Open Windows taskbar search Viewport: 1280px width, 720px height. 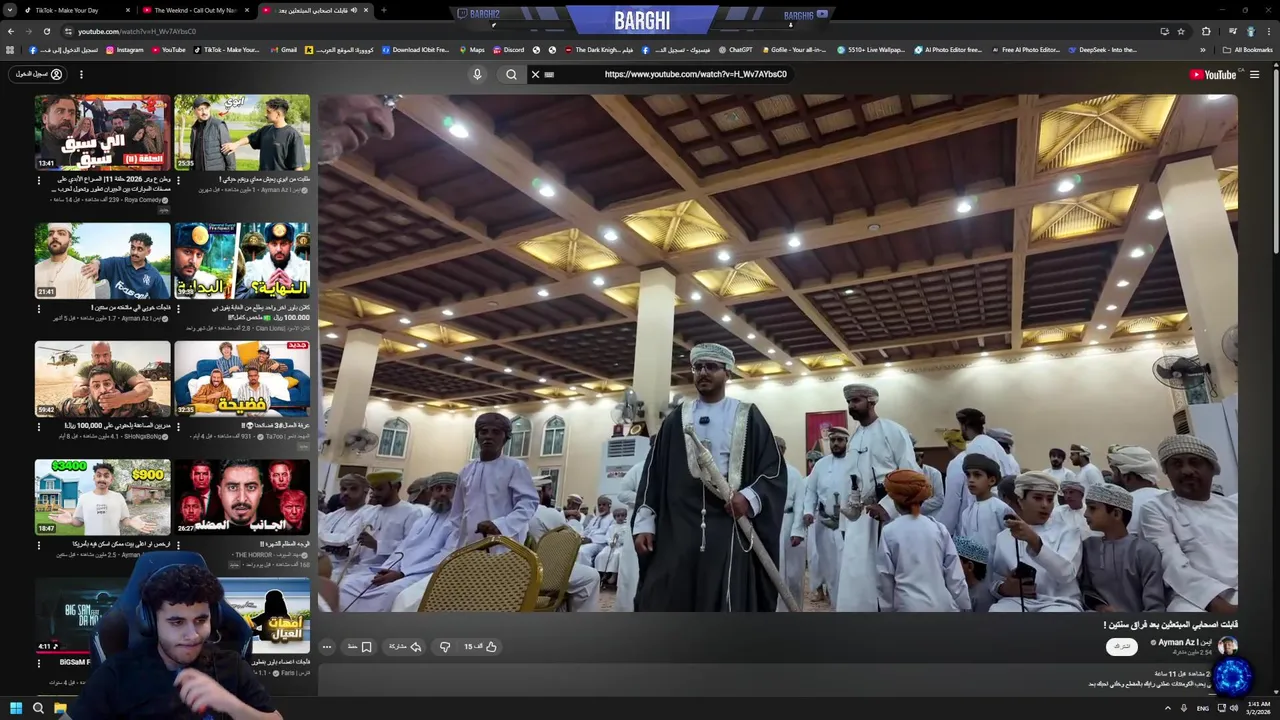pos(38,708)
